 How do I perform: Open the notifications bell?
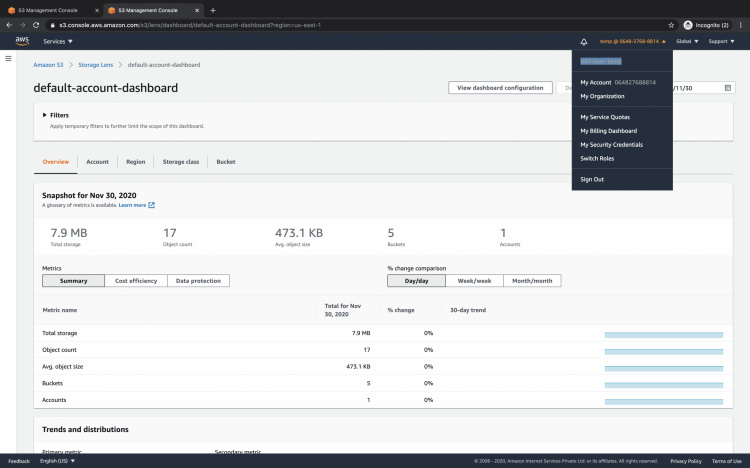point(583,42)
